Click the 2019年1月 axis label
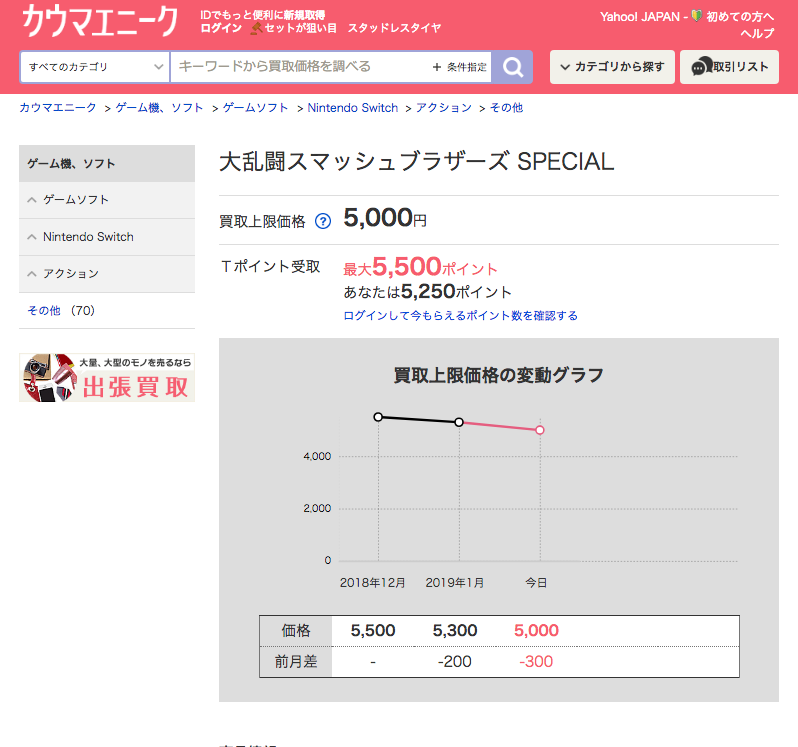The image size is (798, 747). point(454,583)
